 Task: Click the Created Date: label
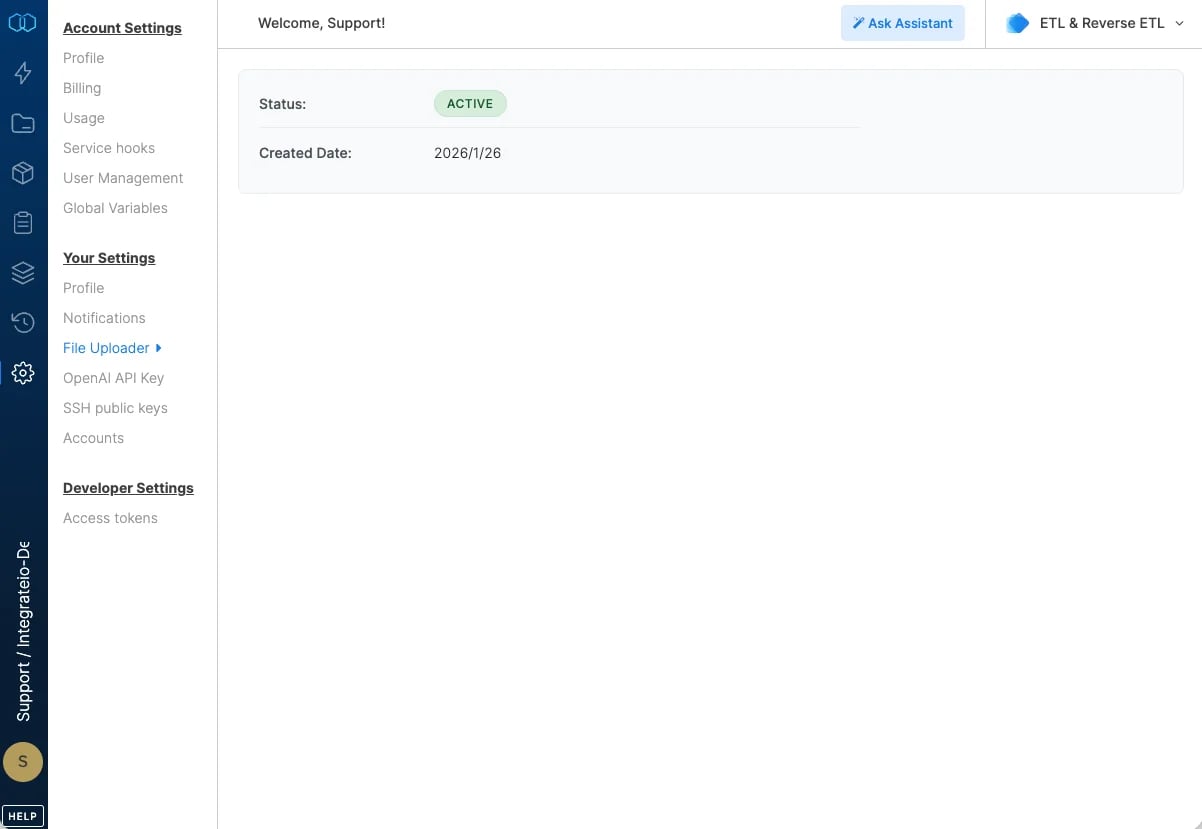click(x=305, y=153)
